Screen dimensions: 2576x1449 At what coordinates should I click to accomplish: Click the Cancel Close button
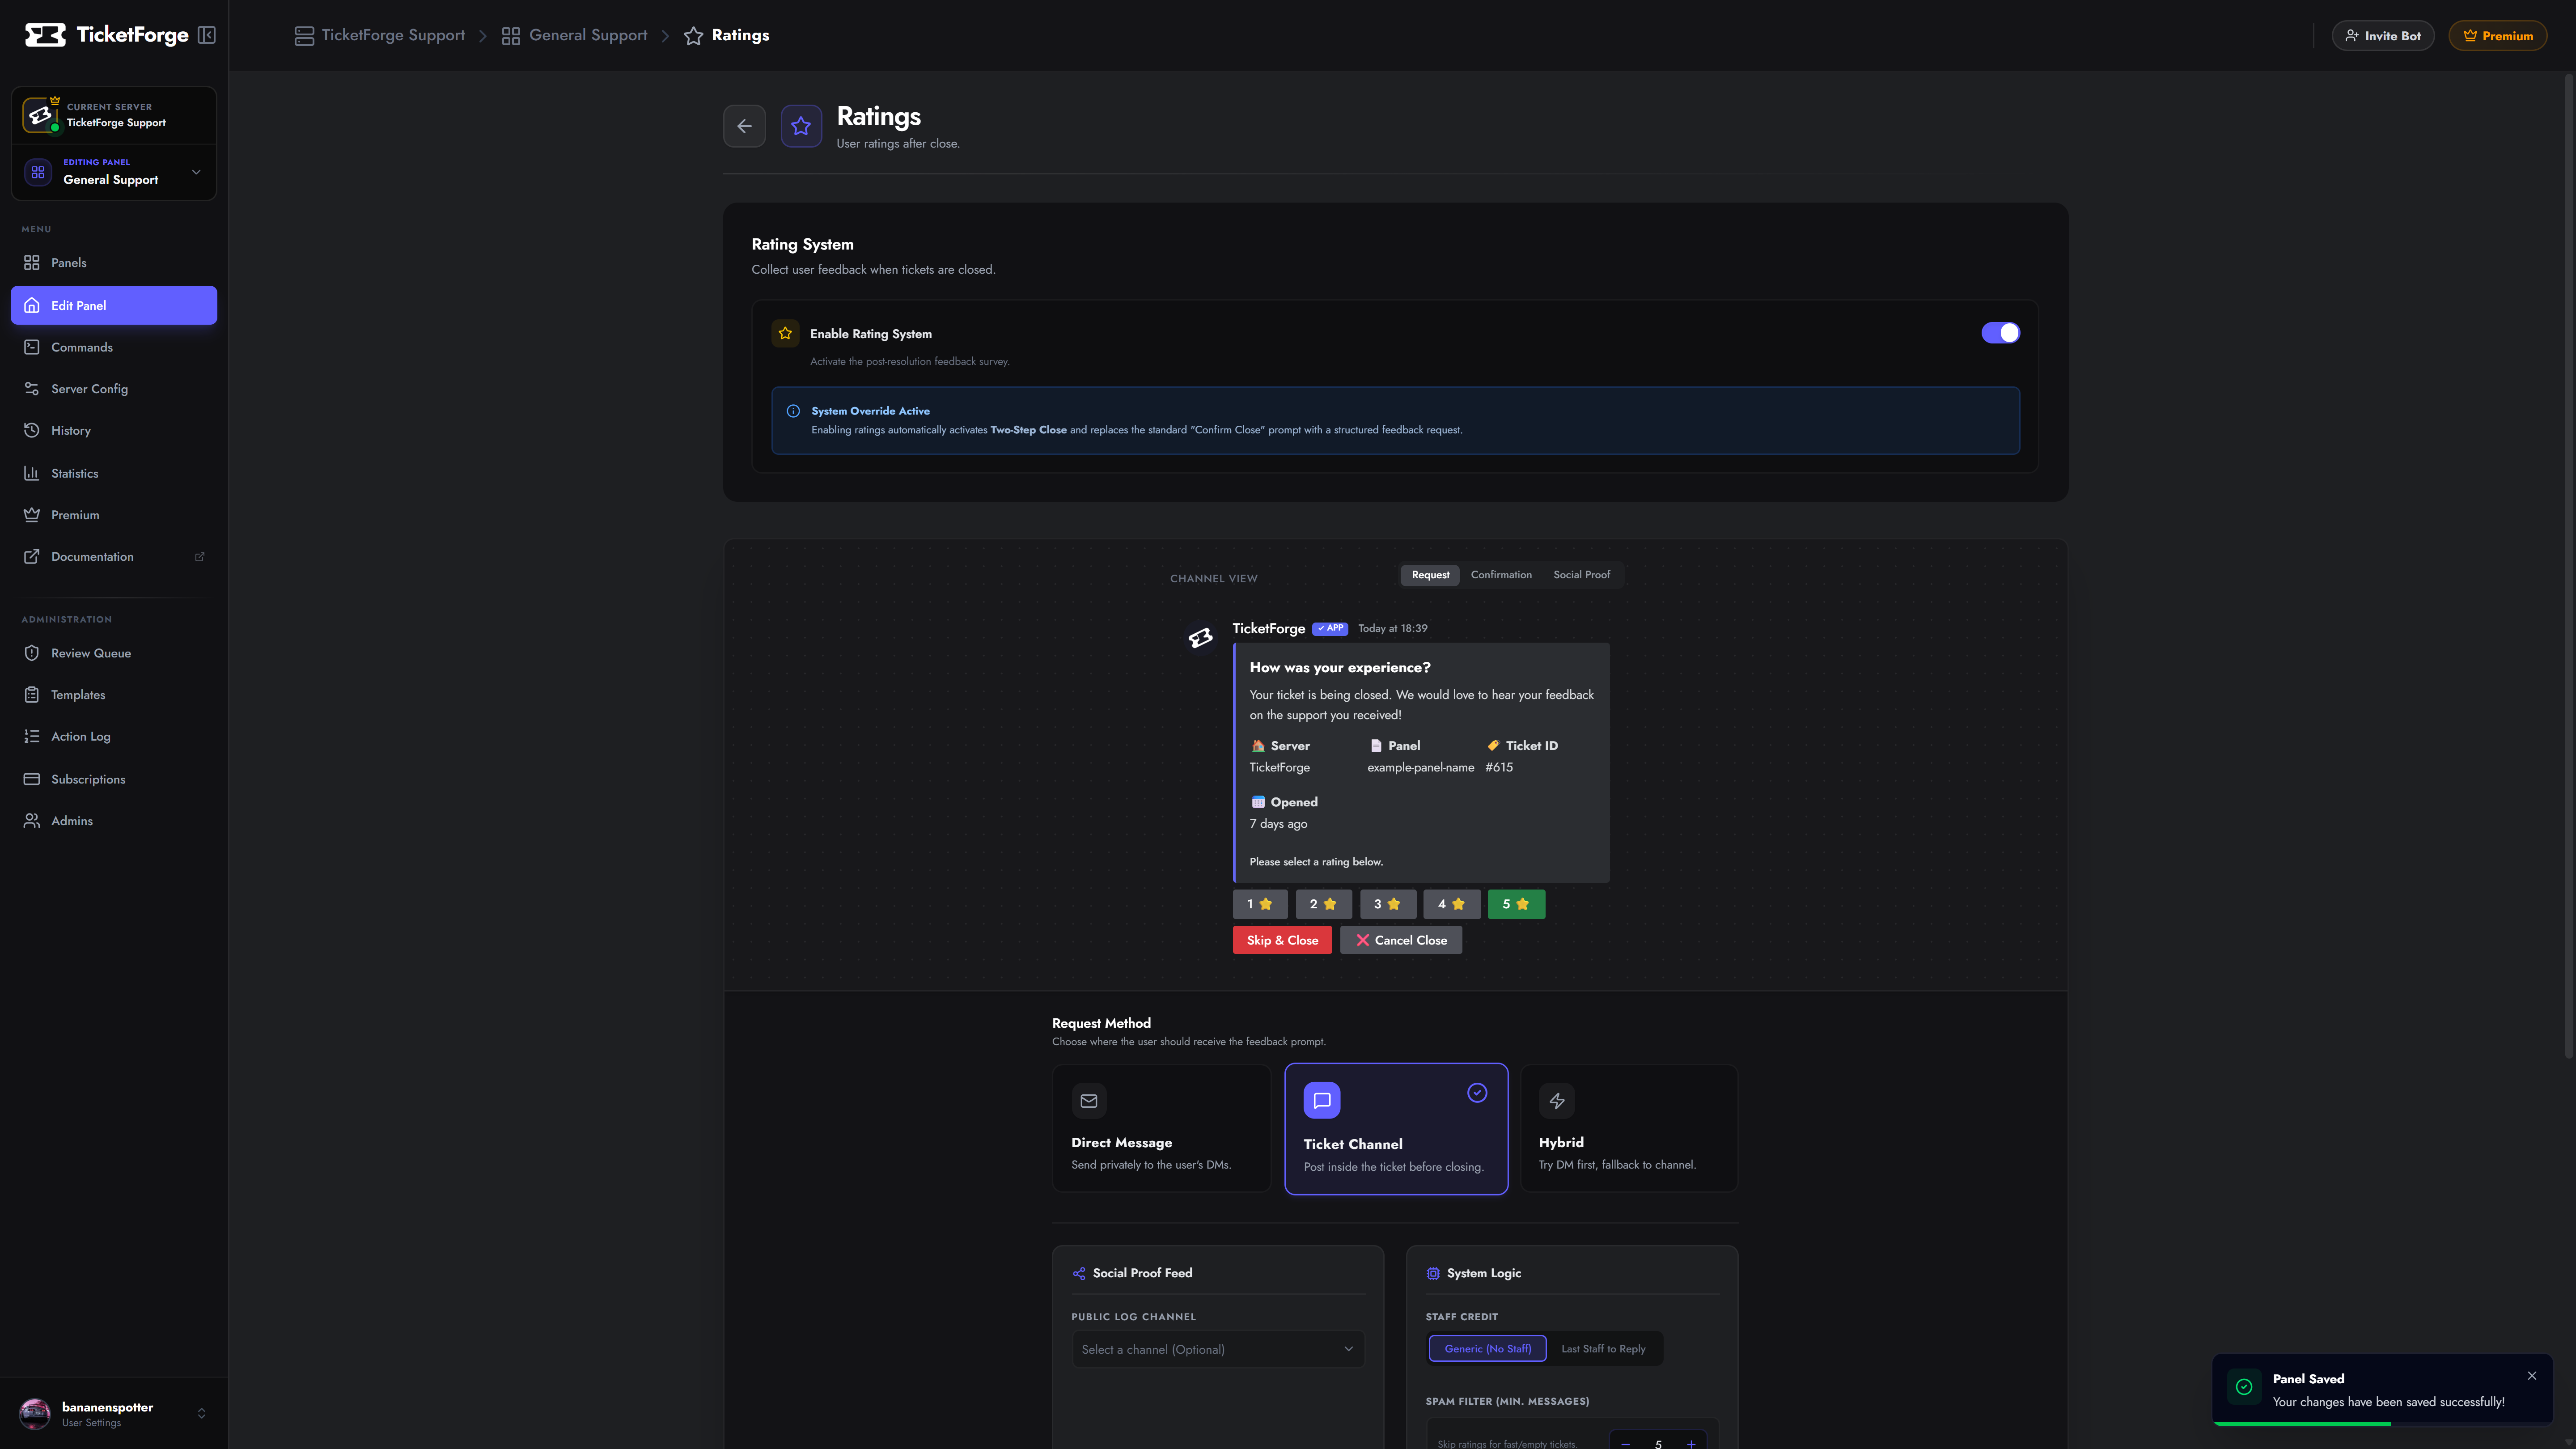click(x=1401, y=940)
